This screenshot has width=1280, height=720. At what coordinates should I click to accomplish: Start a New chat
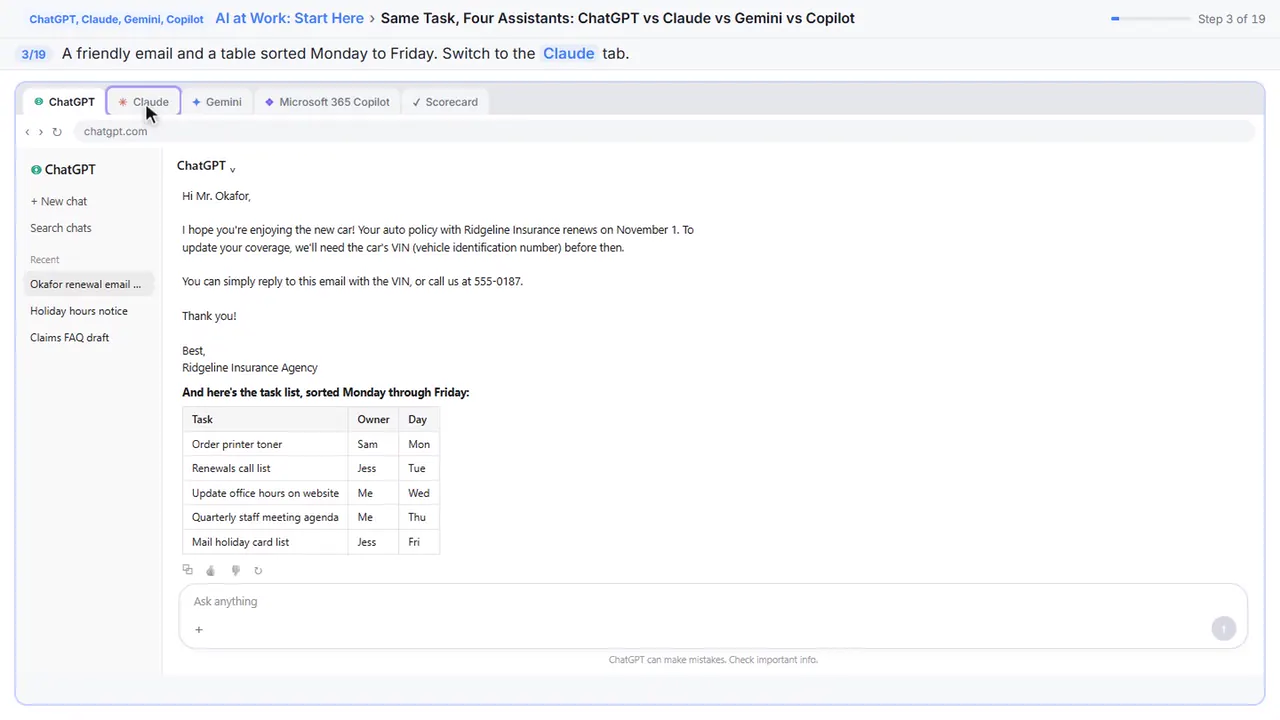(59, 201)
